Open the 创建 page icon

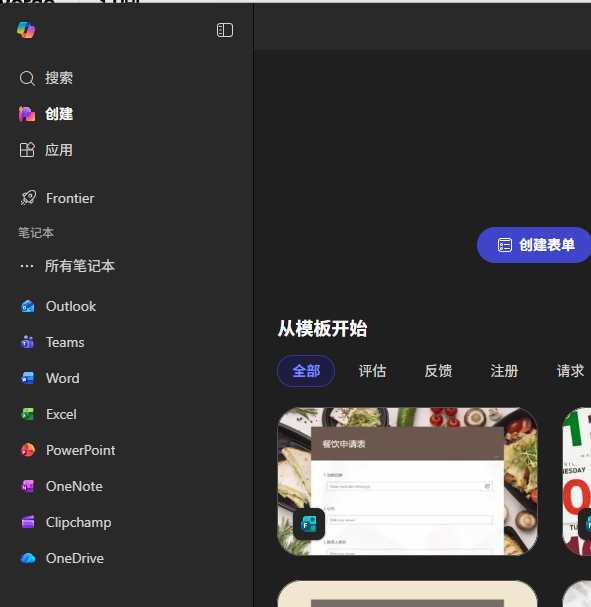tap(27, 114)
